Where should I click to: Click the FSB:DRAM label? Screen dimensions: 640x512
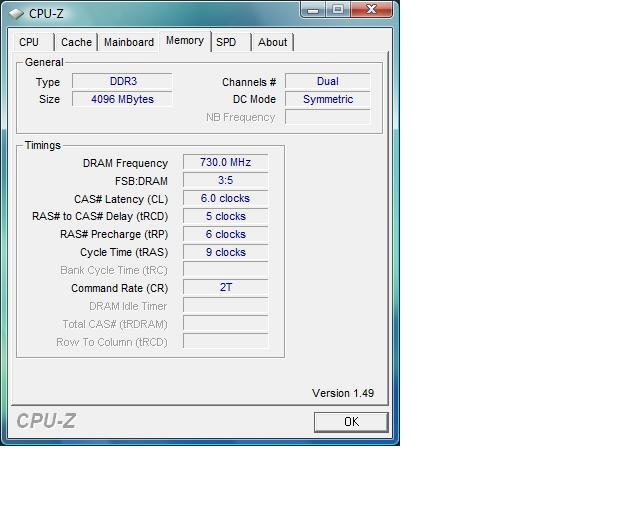141,181
